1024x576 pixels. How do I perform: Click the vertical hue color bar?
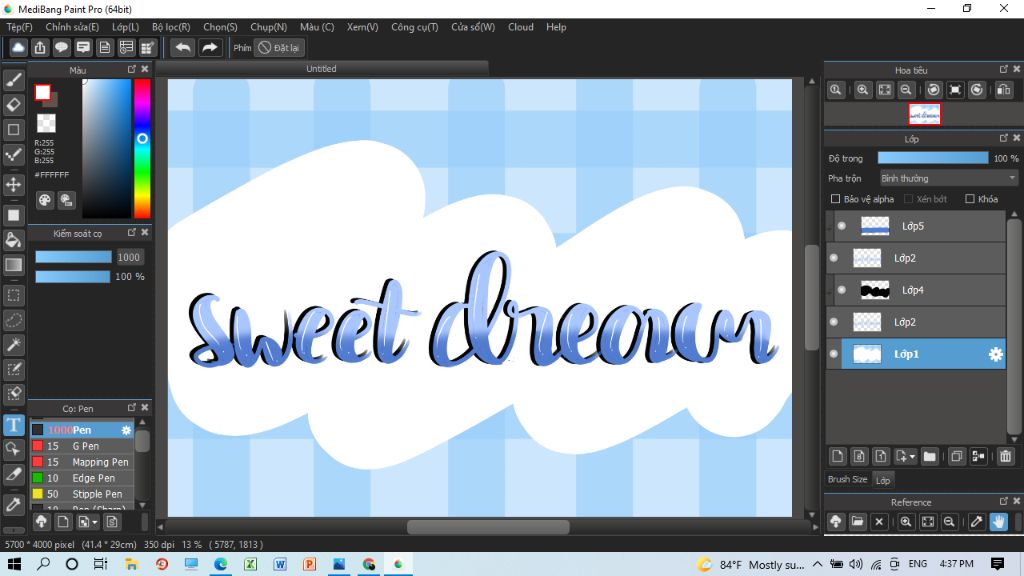[x=142, y=148]
